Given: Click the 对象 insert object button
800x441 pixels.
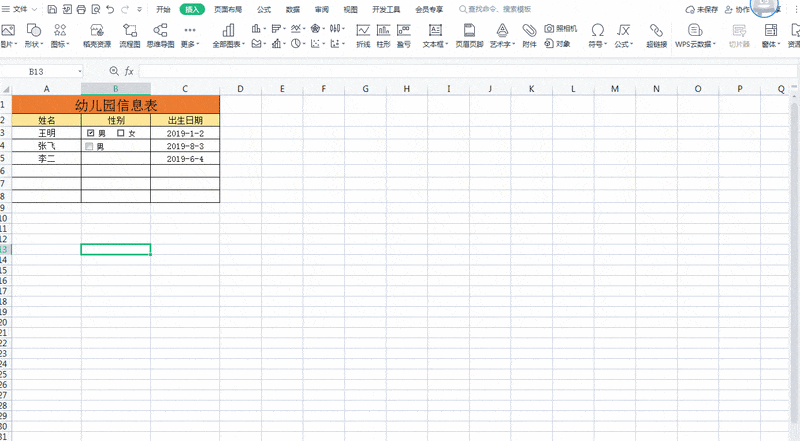Looking at the screenshot, I should click(x=557, y=44).
